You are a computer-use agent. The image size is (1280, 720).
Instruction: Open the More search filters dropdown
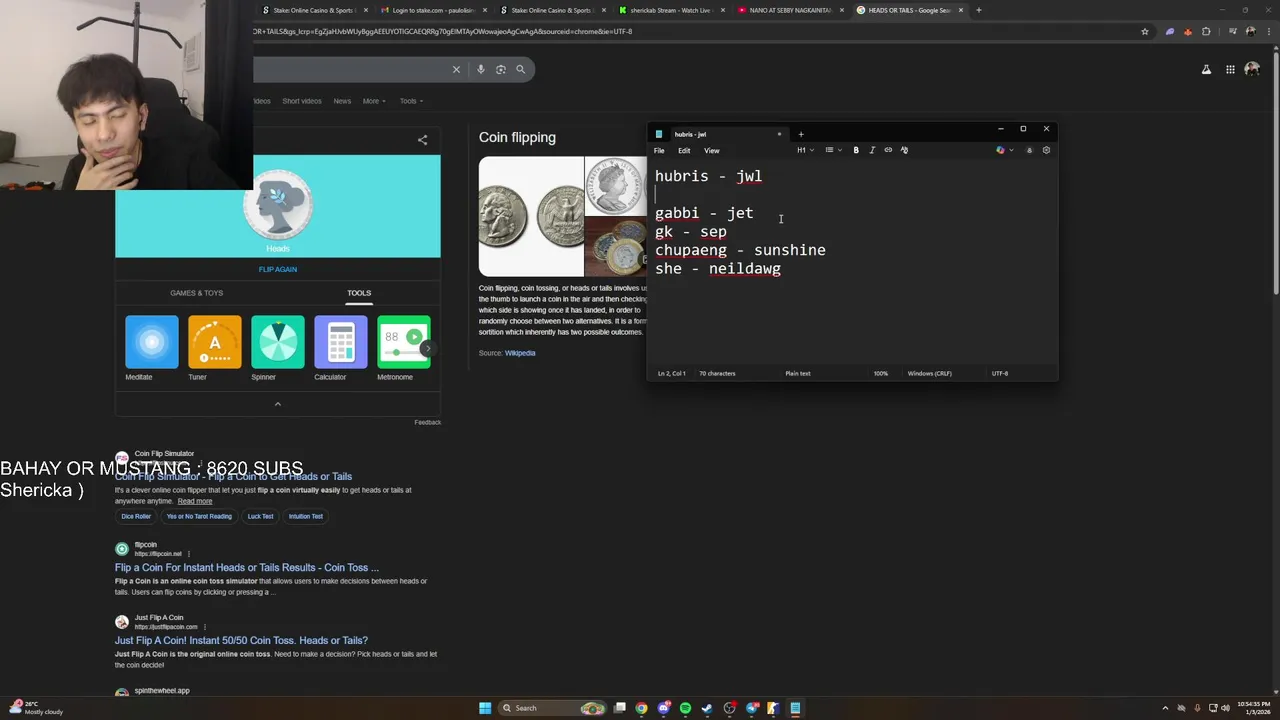(373, 101)
